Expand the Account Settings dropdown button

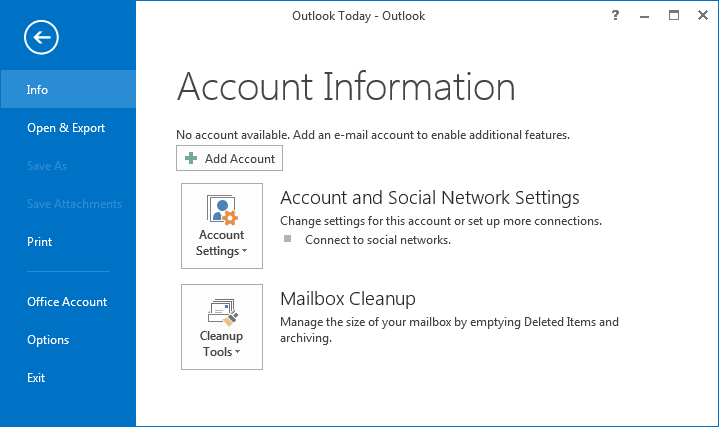coord(222,226)
